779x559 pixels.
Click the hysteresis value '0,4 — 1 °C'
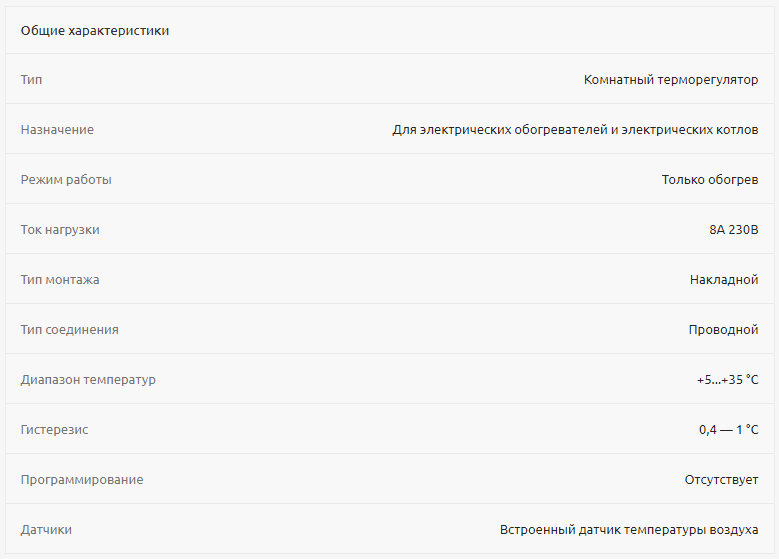729,430
